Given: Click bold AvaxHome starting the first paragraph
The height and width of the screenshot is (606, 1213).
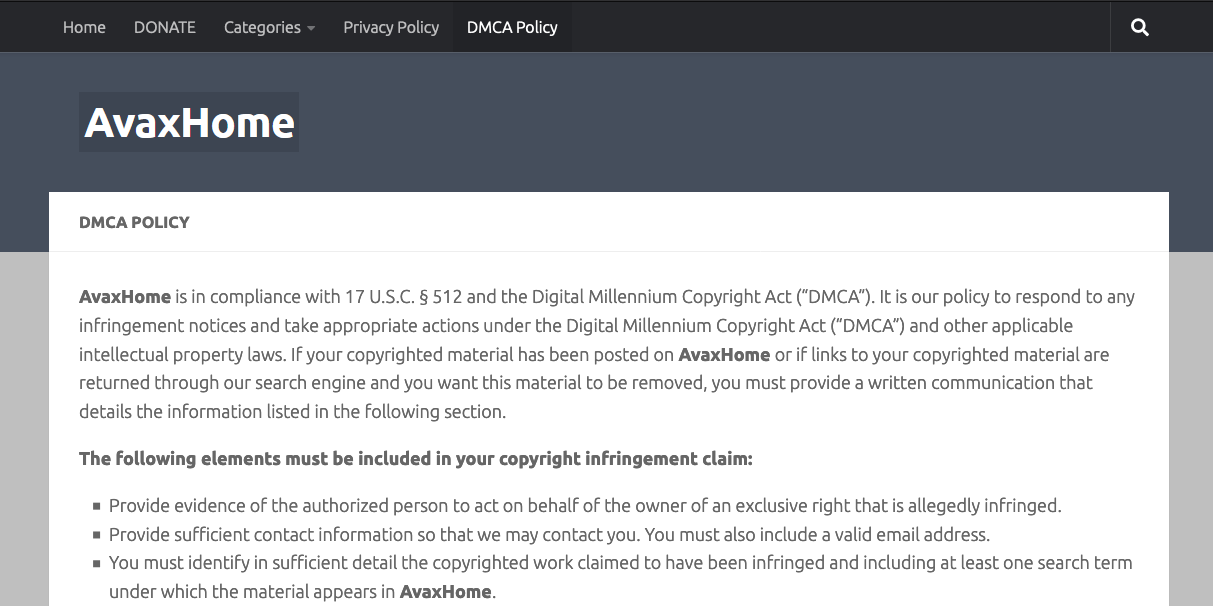Looking at the screenshot, I should click(125, 296).
